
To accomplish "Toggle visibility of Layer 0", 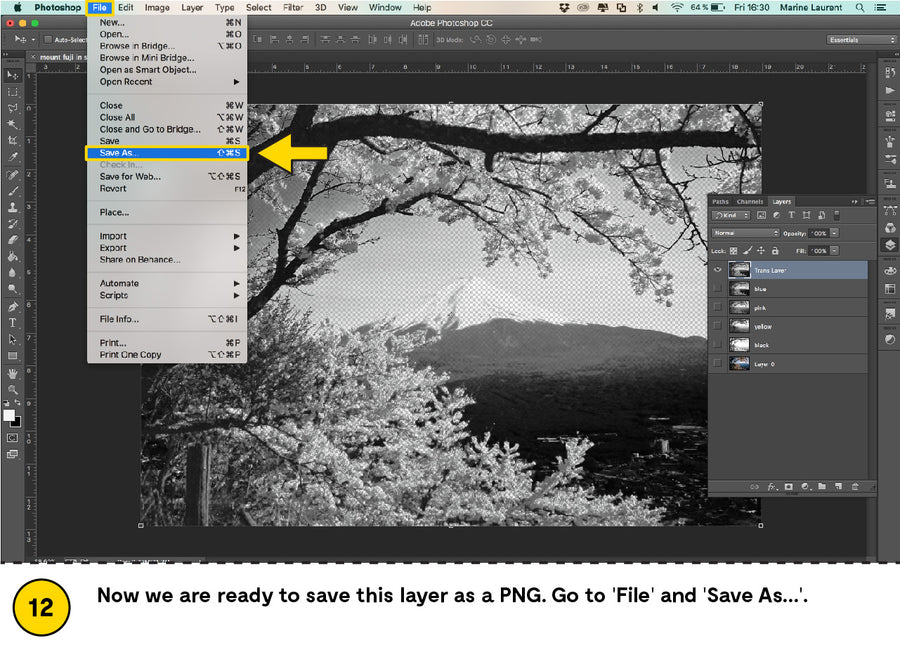I will tap(717, 364).
